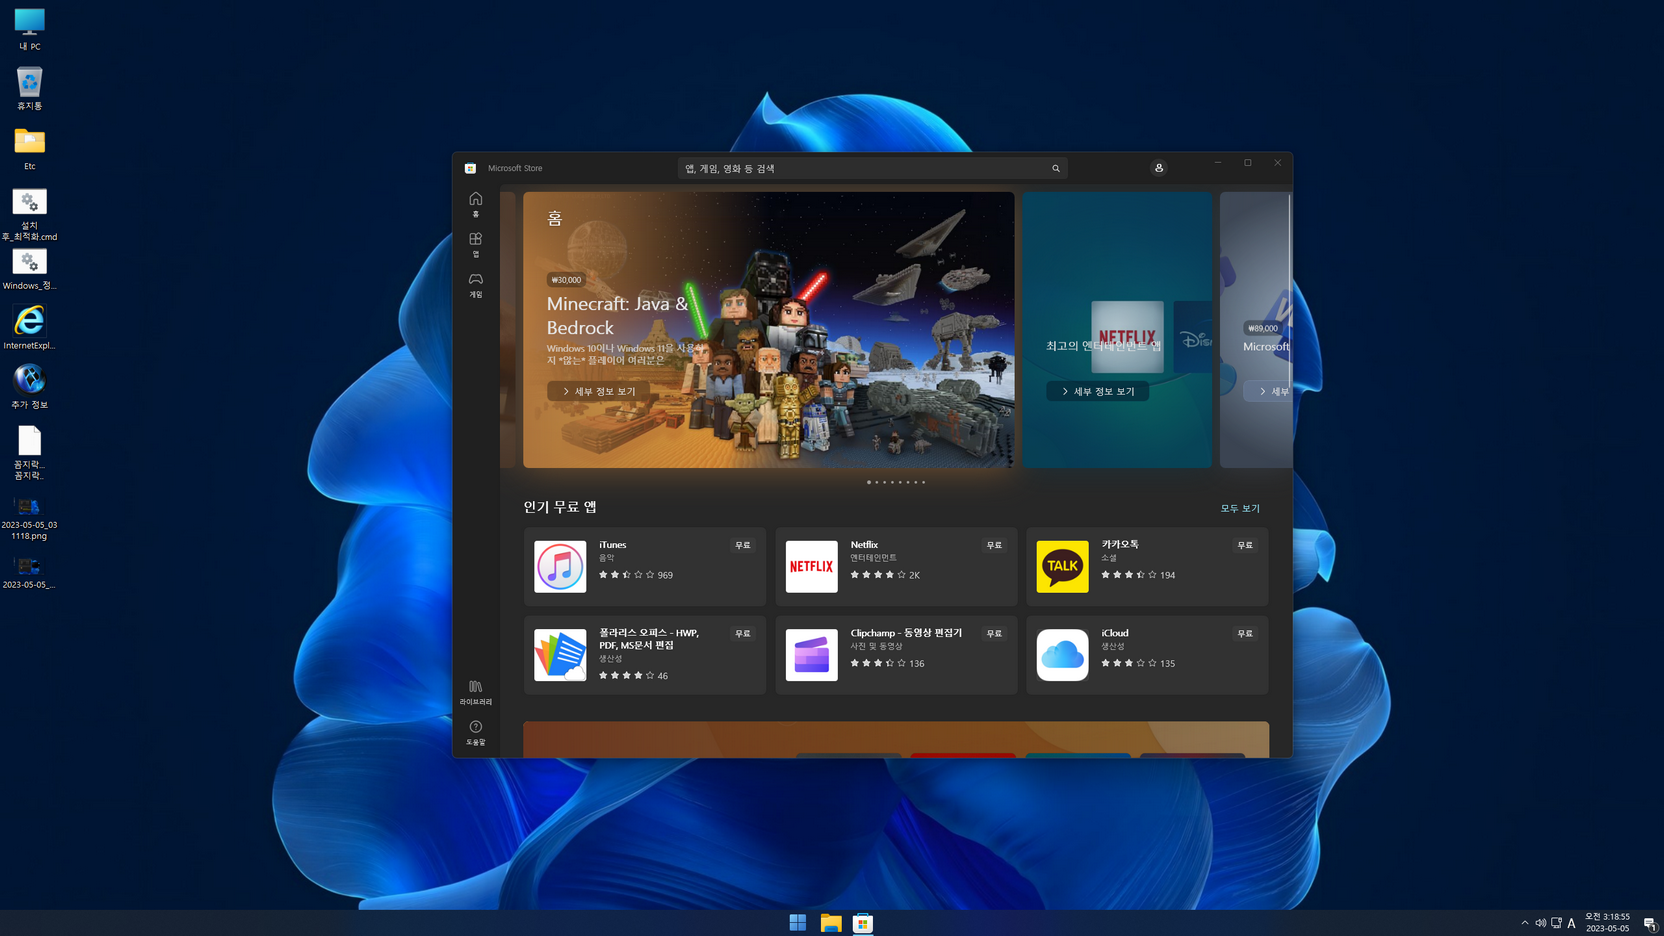Image resolution: width=1664 pixels, height=936 pixels.
Task: Click the Windows Start button
Action: (x=797, y=923)
